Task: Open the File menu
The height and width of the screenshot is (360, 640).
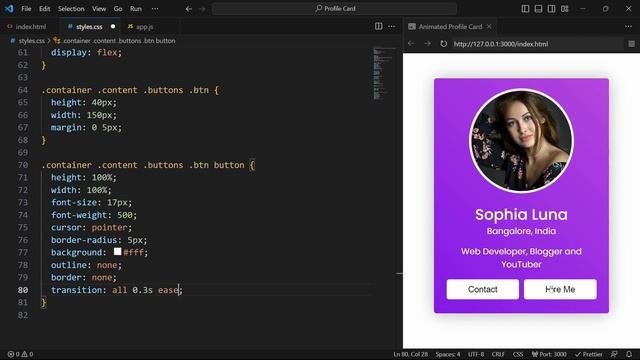Action: click(x=26, y=9)
